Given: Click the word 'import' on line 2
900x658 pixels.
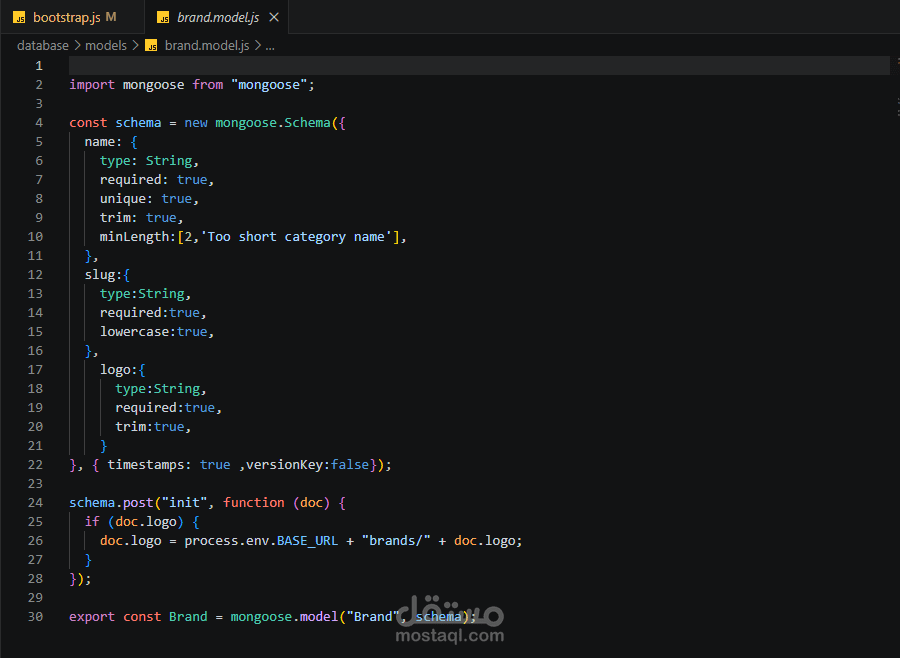Looking at the screenshot, I should tap(92, 84).
